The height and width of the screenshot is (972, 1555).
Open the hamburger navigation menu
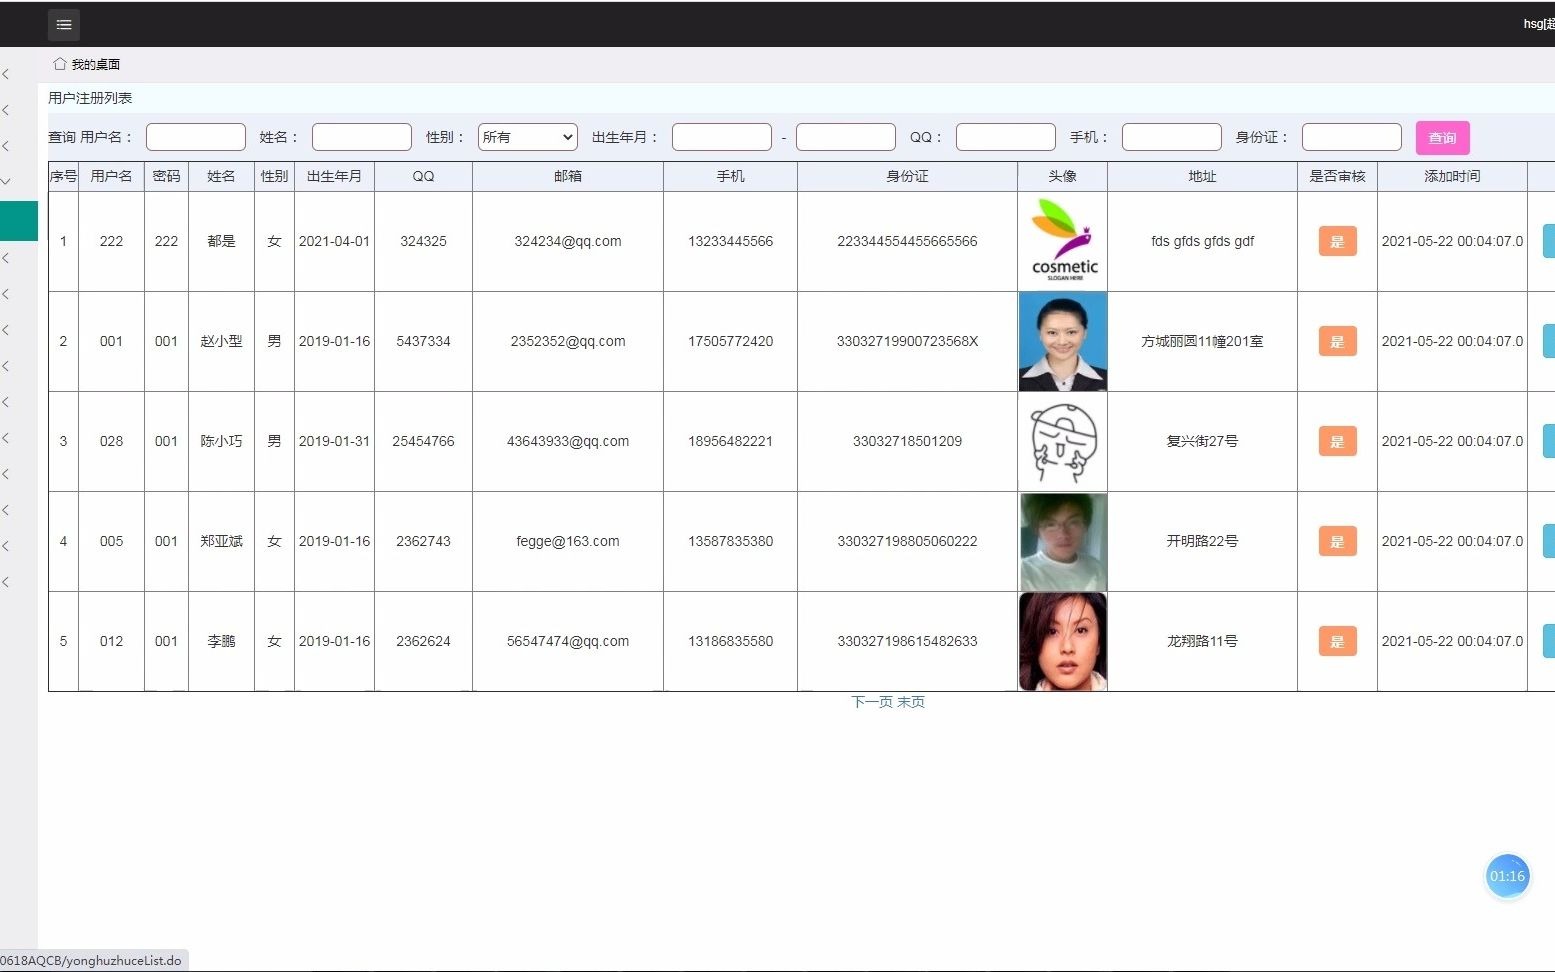(64, 24)
